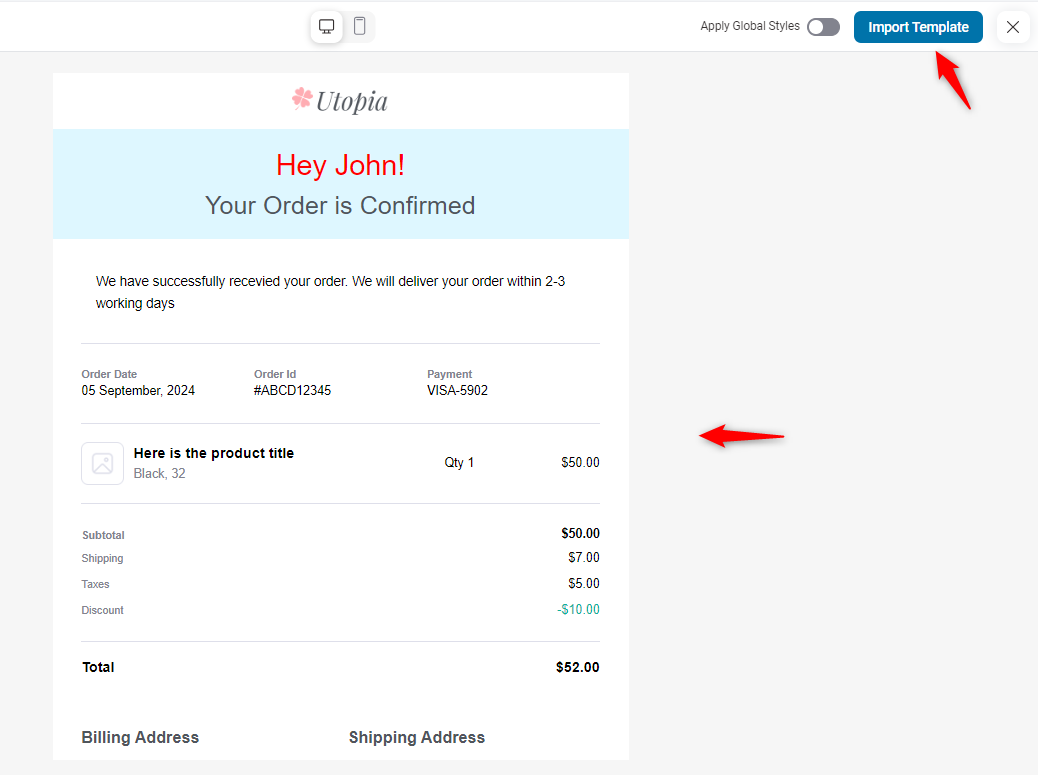1038x775 pixels.
Task: Click the order ID #ABCD12345
Action: 292,391
